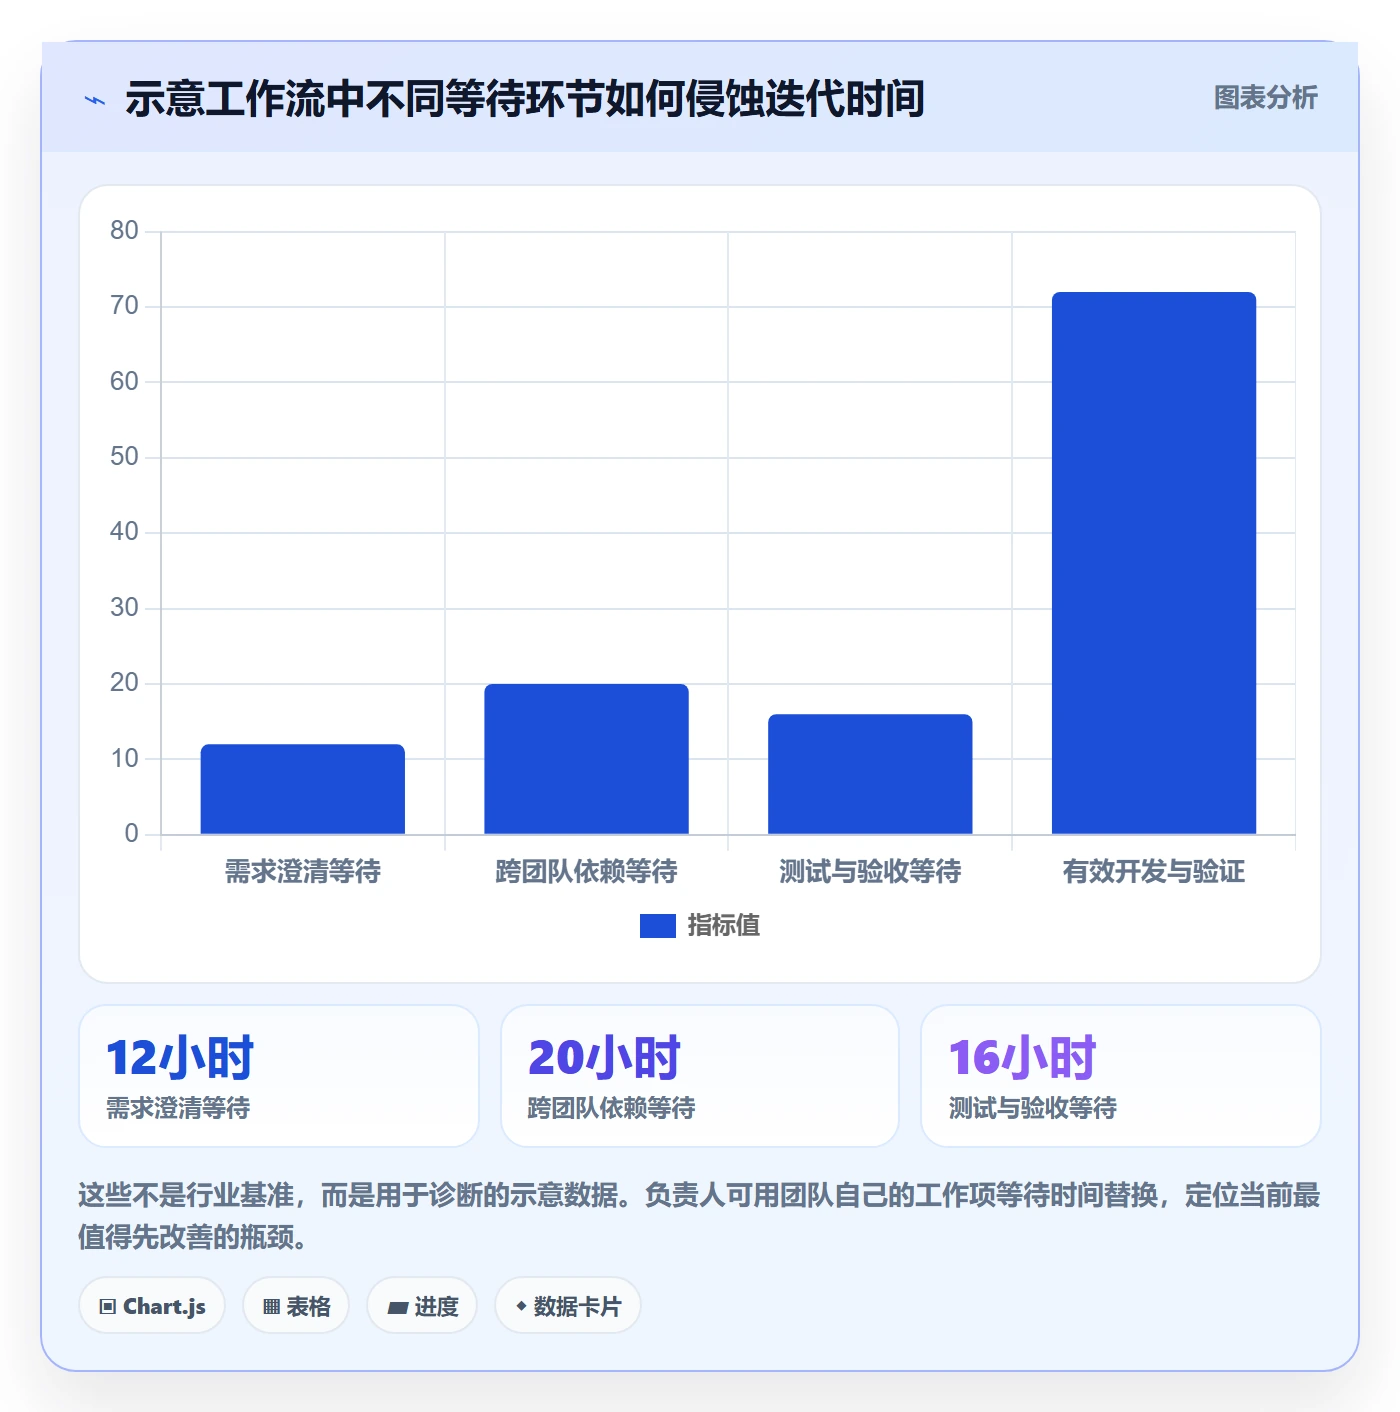The image size is (1400, 1412).
Task: Click the 需求澄清等待 bar in chart
Action: pos(303,789)
